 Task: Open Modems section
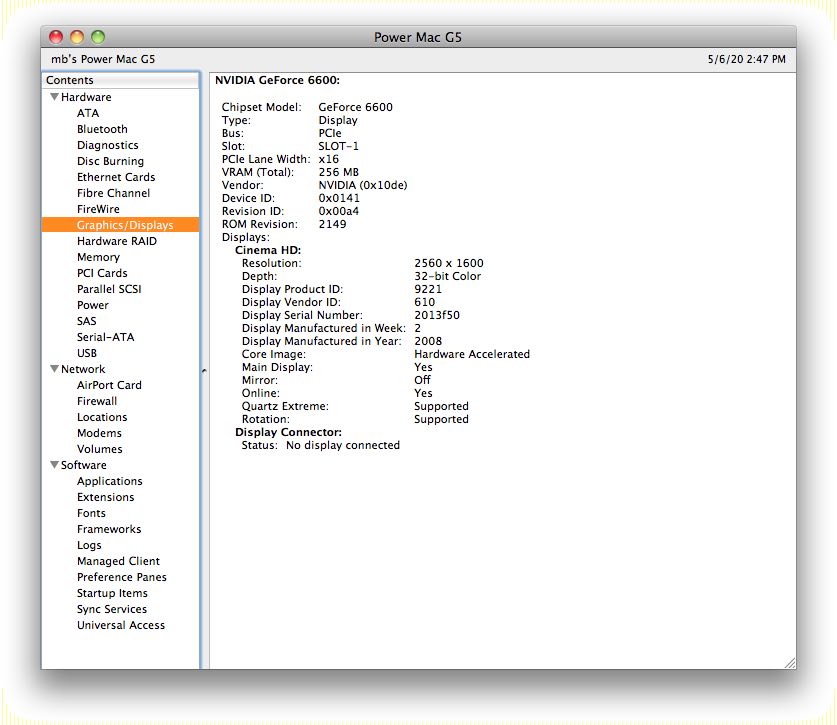coord(99,434)
